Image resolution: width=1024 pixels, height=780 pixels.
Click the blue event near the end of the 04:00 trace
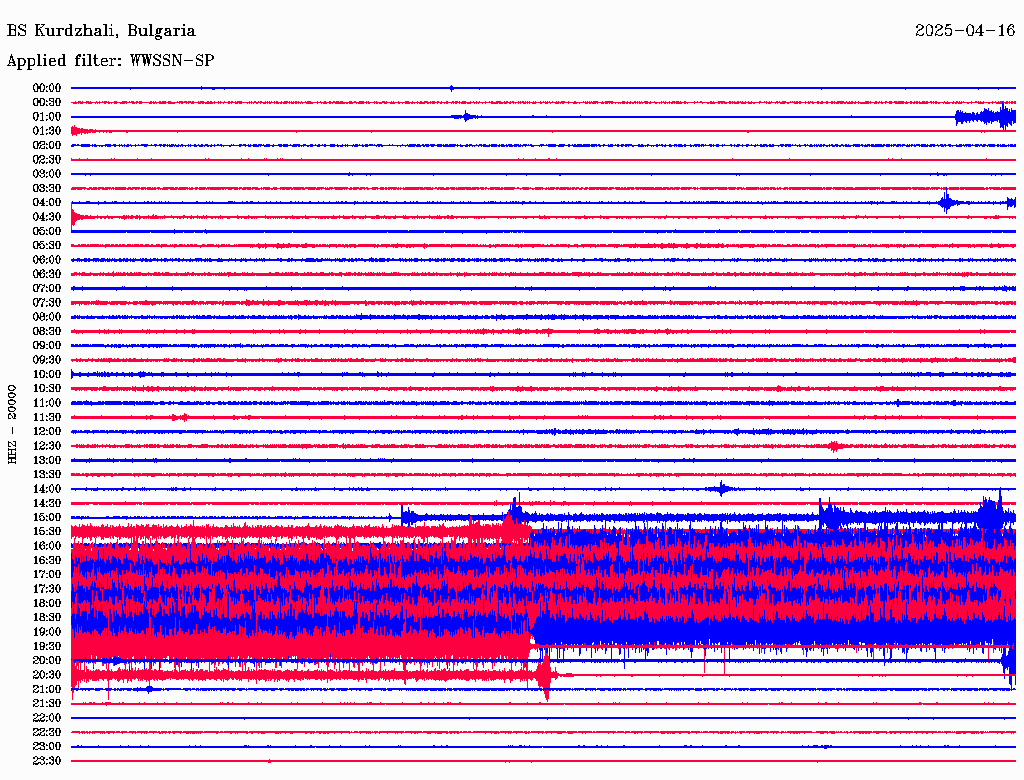point(946,201)
